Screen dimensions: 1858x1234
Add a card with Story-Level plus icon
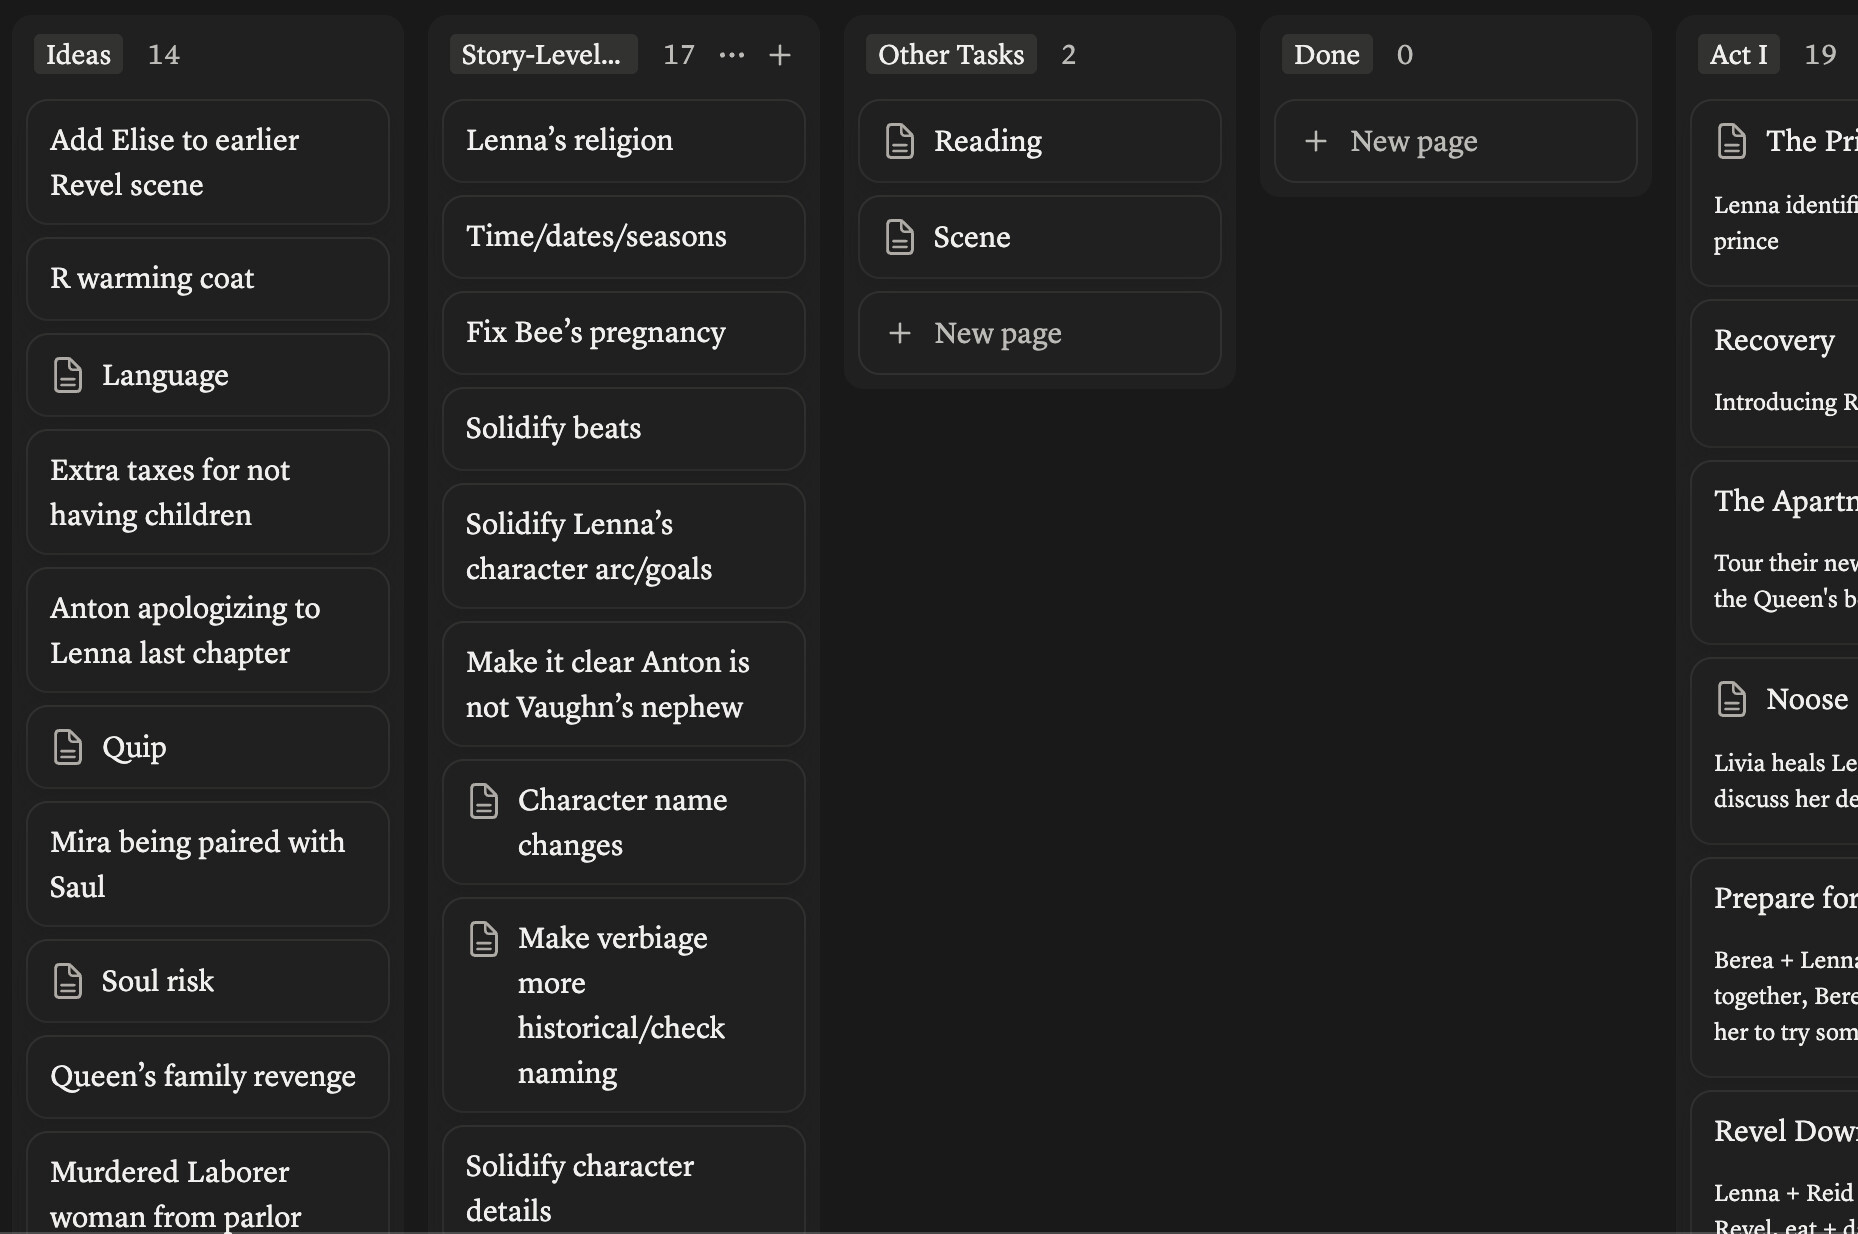780,55
